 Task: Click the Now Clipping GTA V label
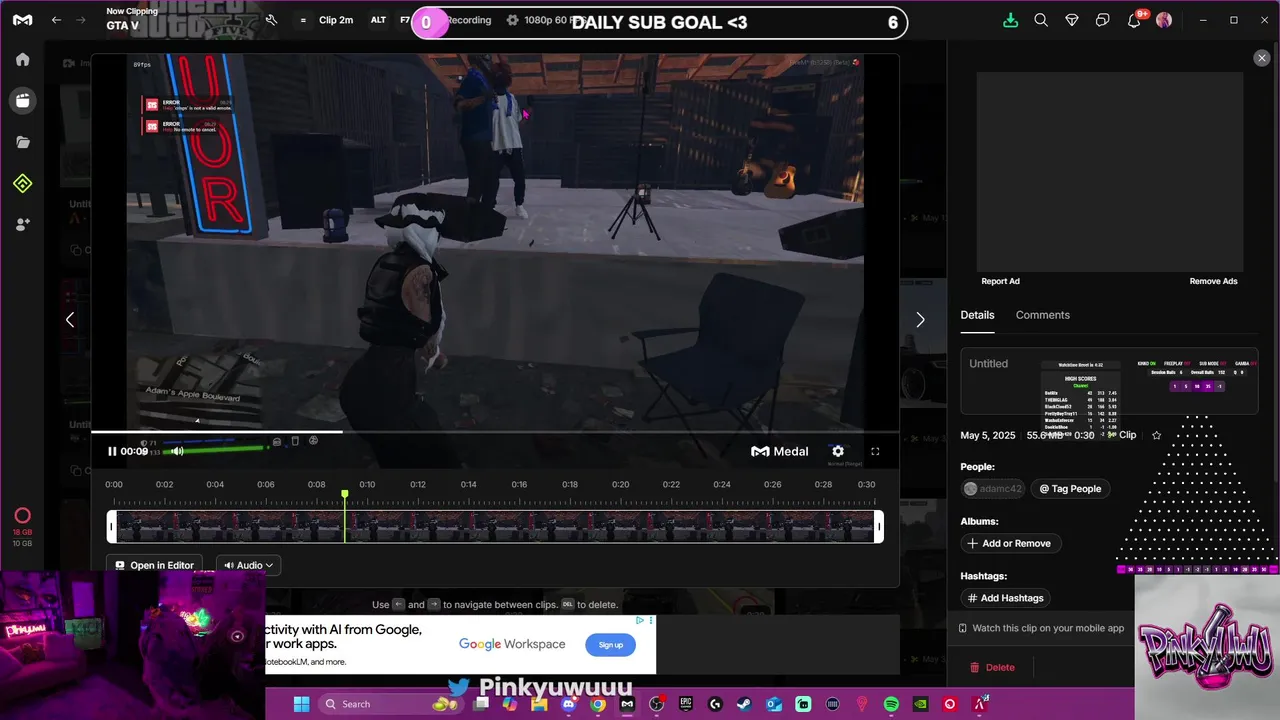(x=131, y=19)
